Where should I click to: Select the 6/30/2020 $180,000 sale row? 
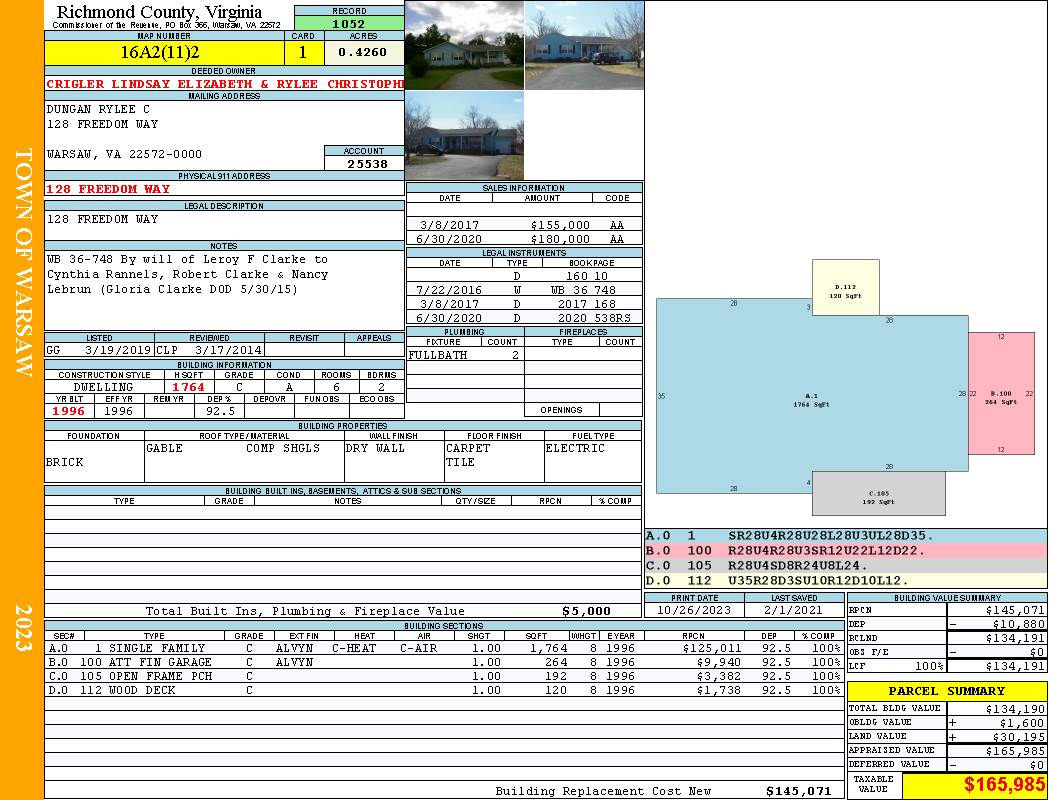point(524,239)
